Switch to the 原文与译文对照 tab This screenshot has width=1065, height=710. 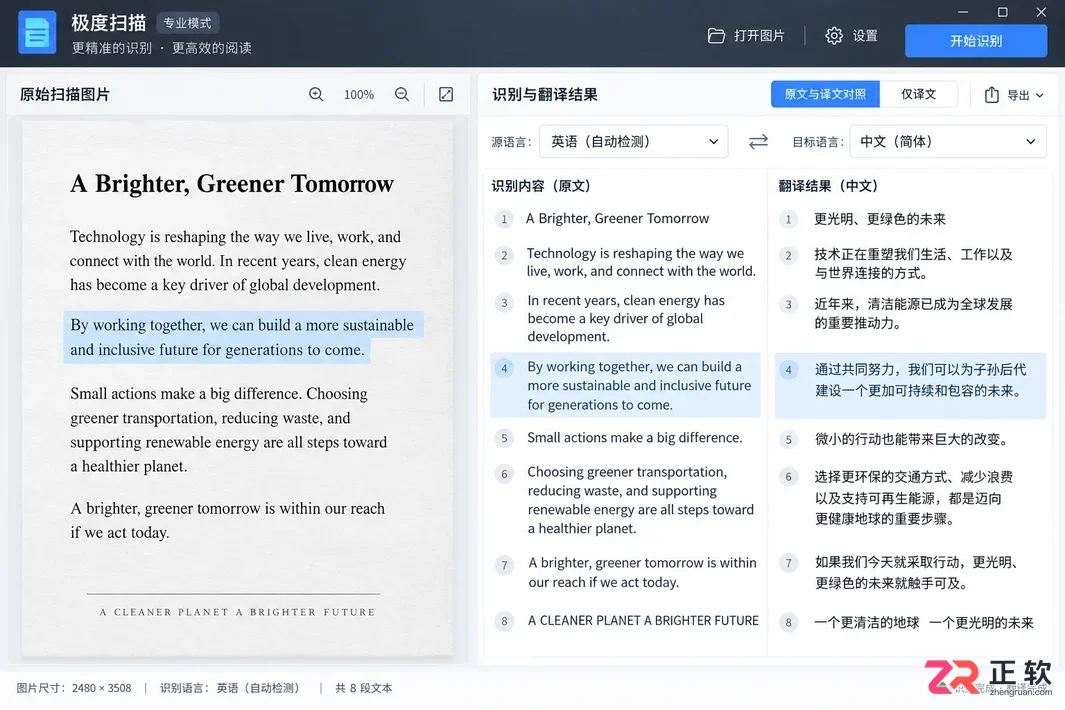[x=825, y=94]
